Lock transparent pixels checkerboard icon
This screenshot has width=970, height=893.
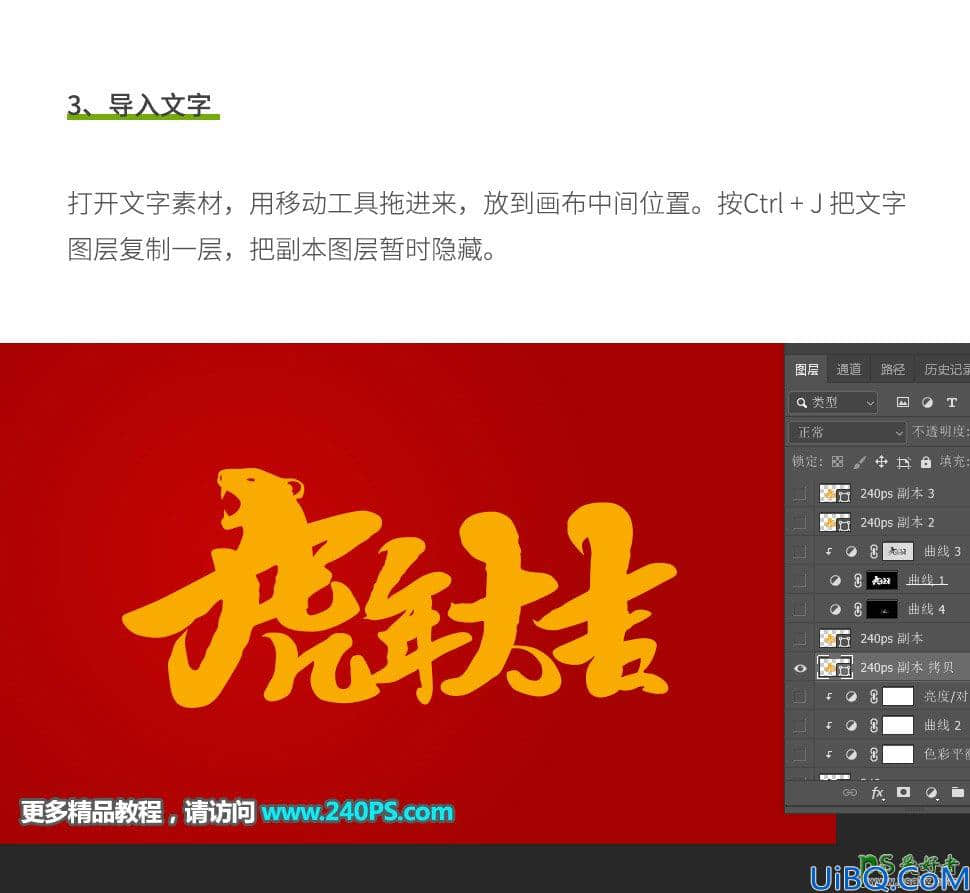click(837, 462)
